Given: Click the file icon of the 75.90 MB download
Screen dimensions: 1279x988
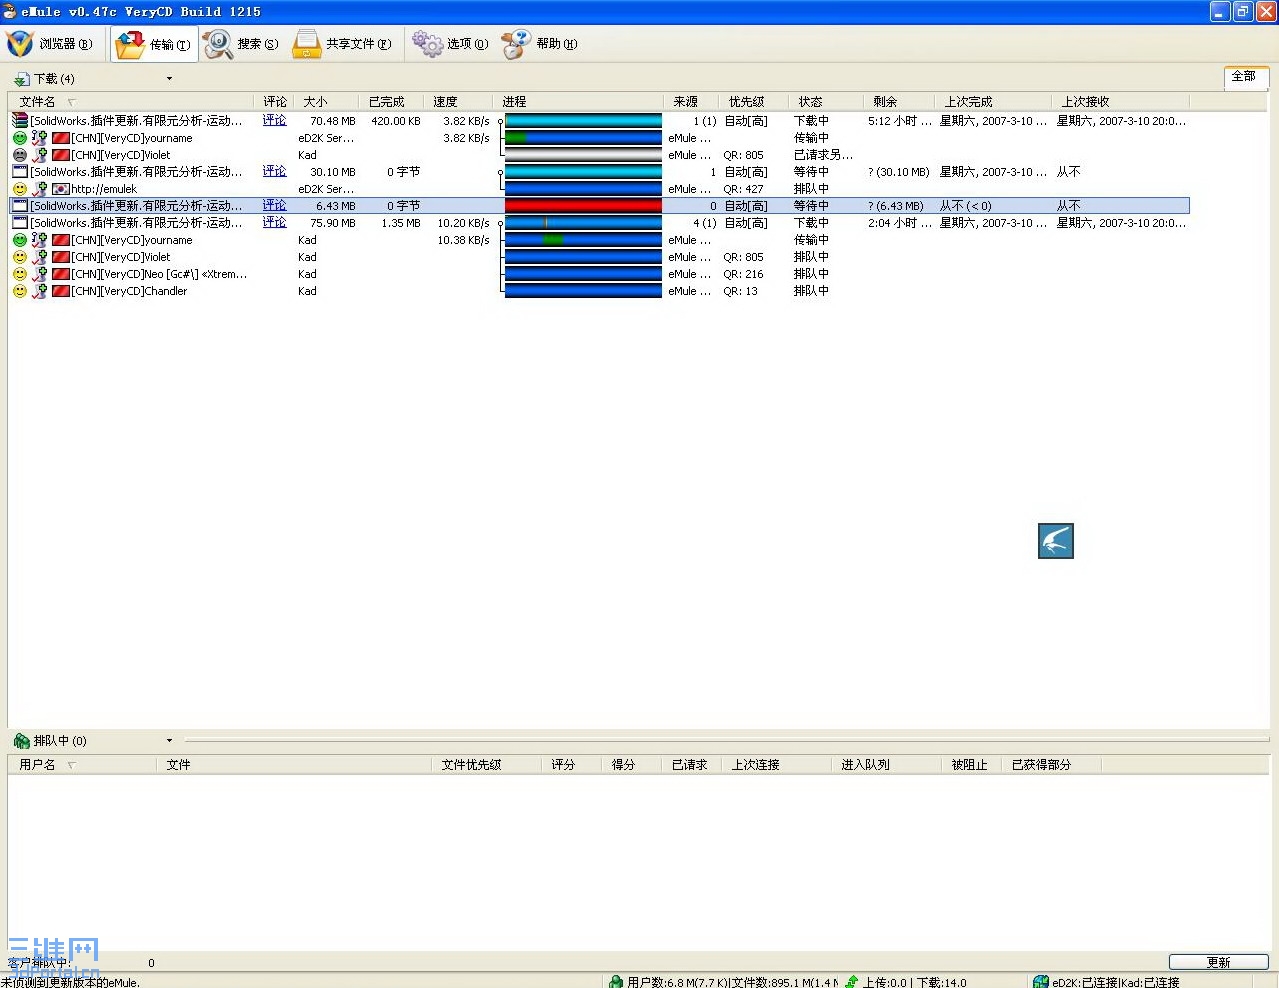Looking at the screenshot, I should click(x=19, y=222).
